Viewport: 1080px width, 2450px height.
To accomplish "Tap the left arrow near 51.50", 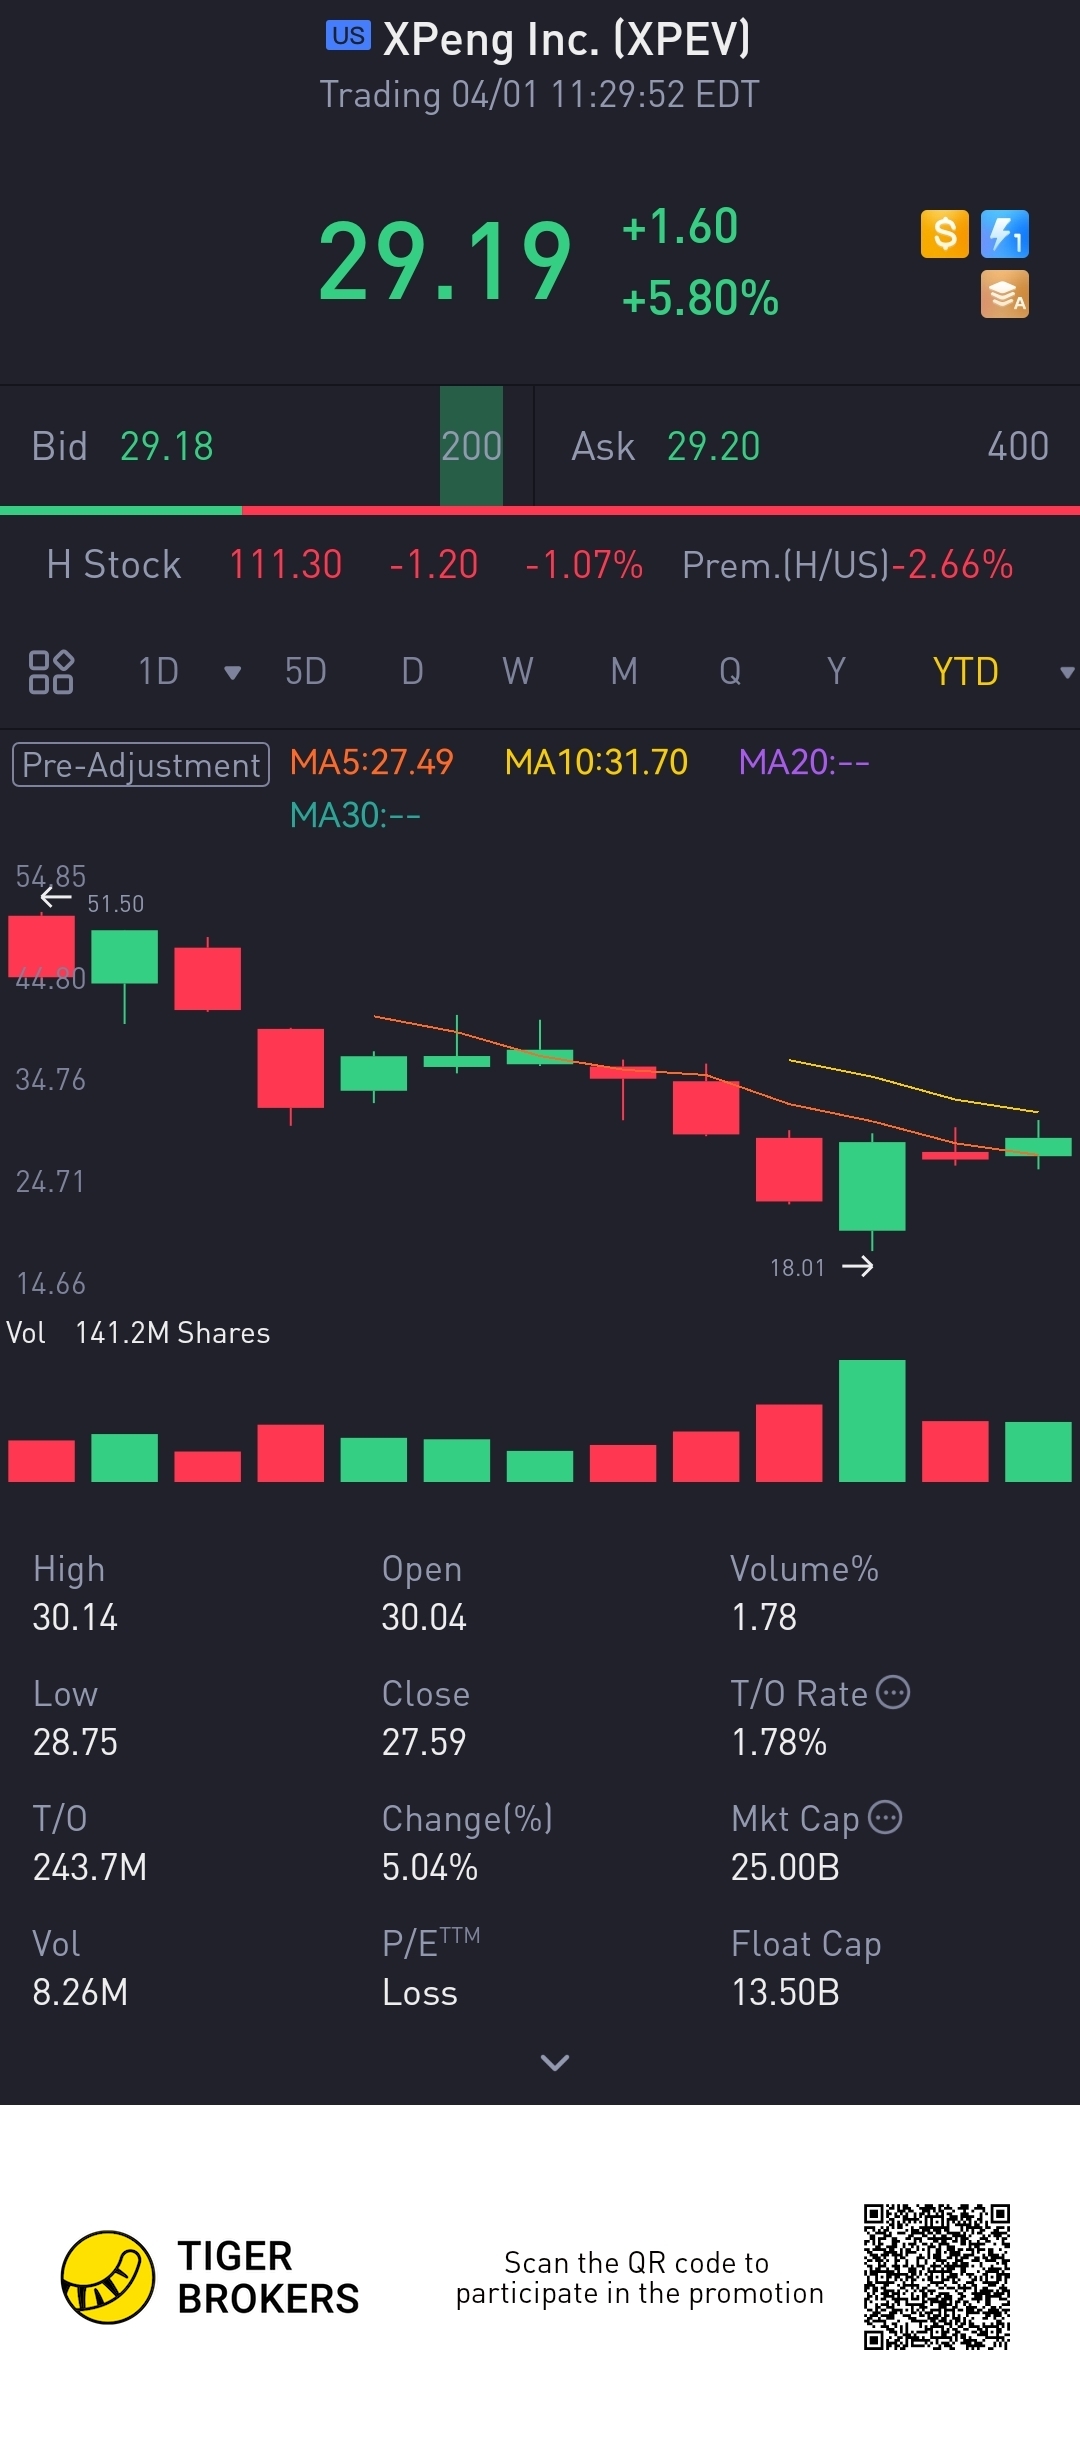I will coord(56,897).
